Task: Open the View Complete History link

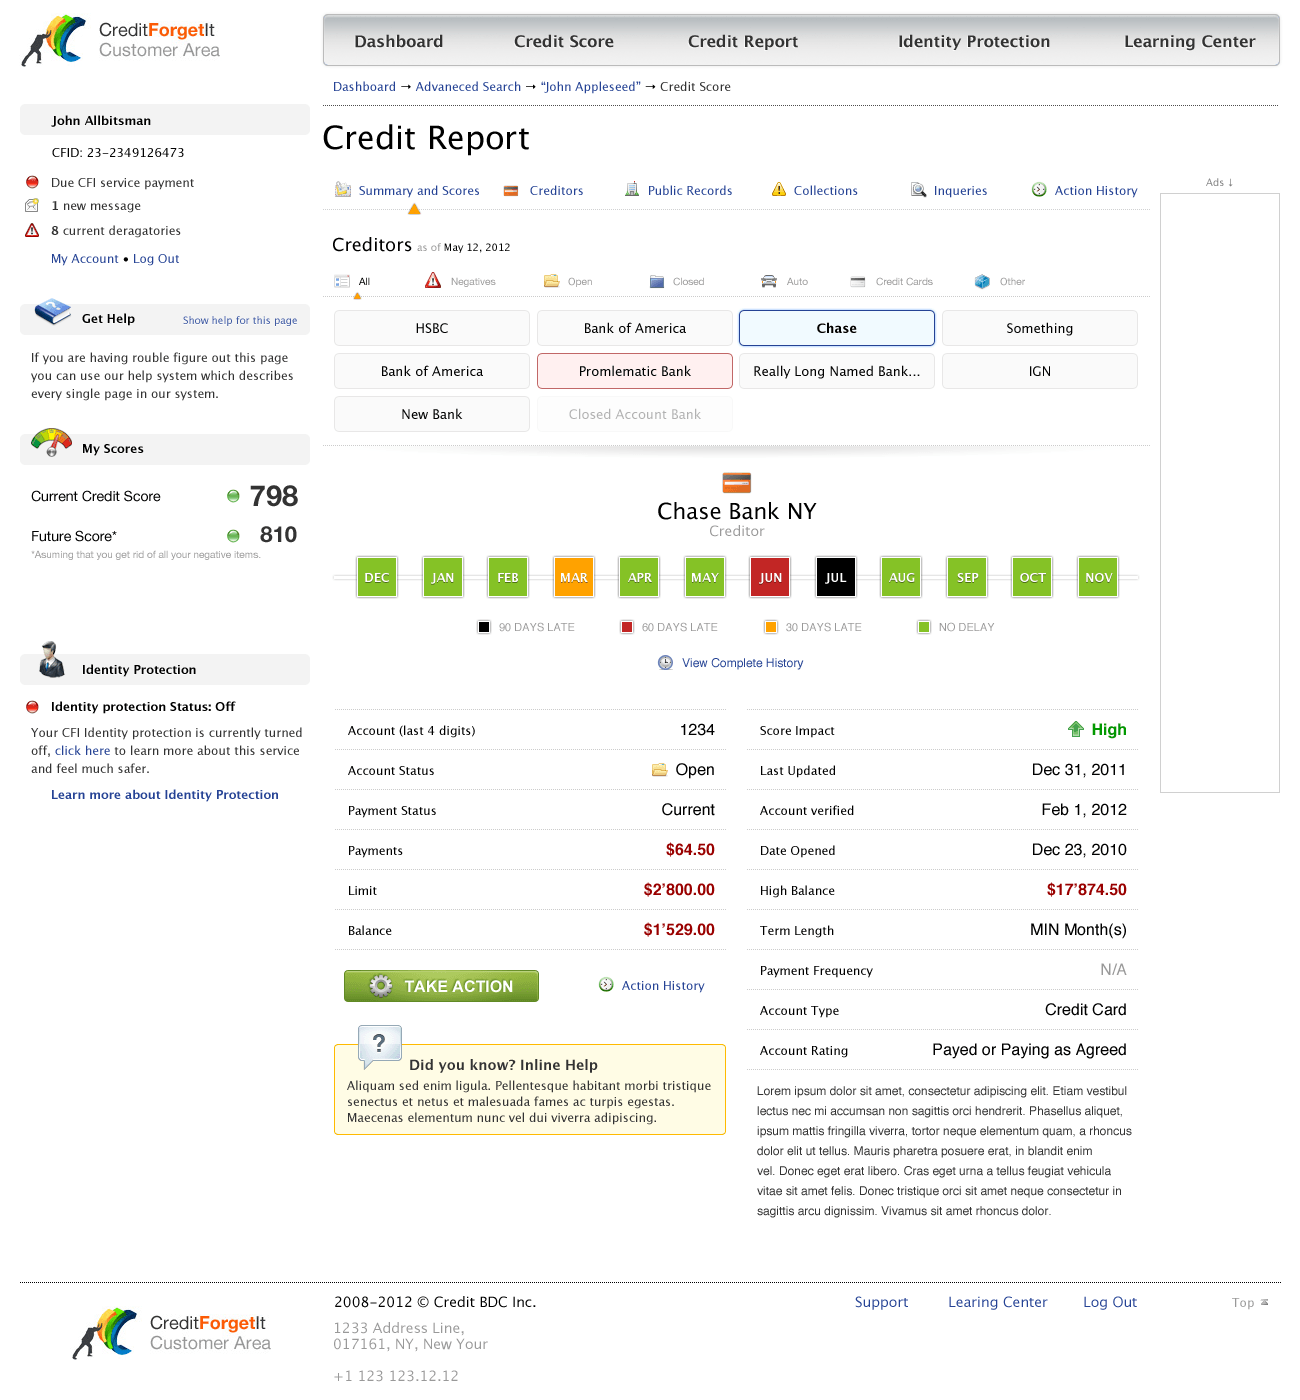Action: tap(742, 663)
